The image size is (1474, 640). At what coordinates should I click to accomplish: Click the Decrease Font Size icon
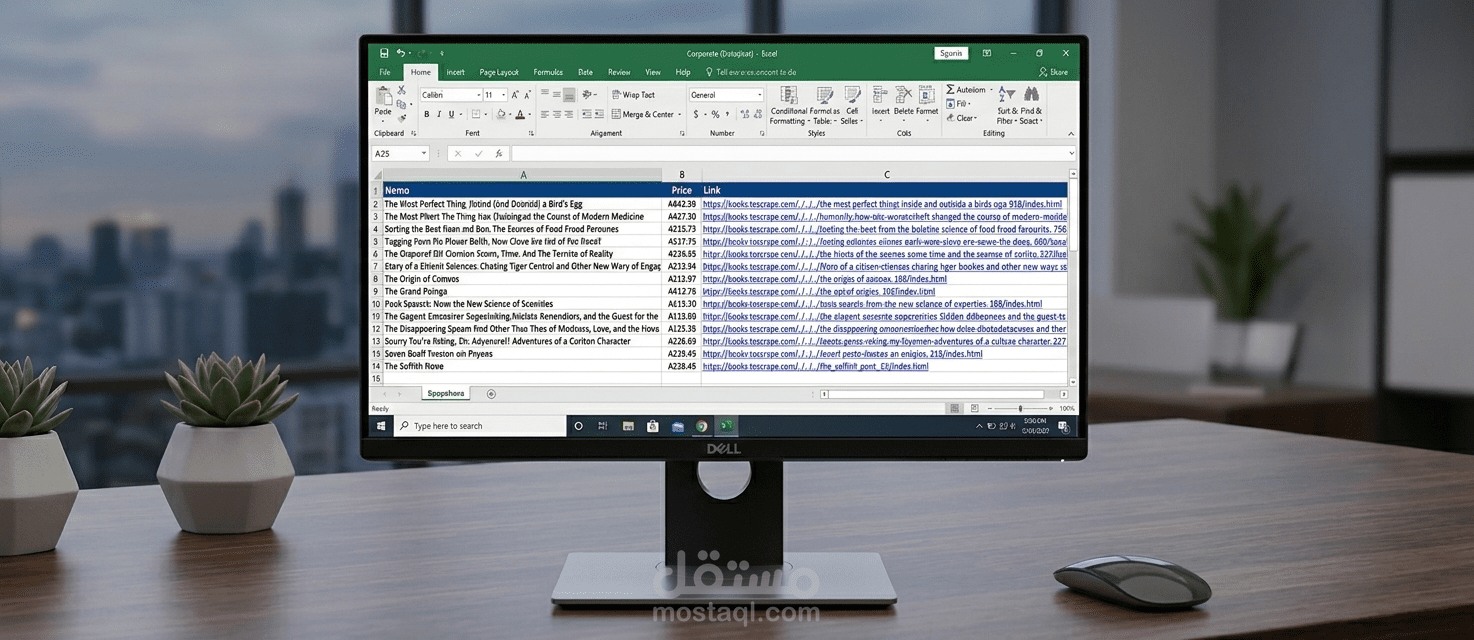(x=527, y=95)
